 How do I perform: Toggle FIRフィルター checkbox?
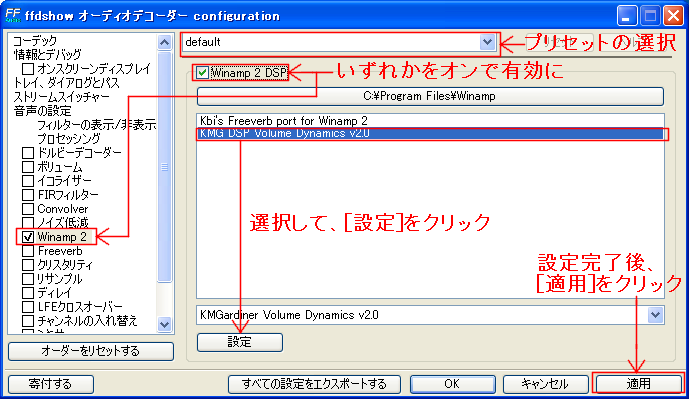[28, 195]
